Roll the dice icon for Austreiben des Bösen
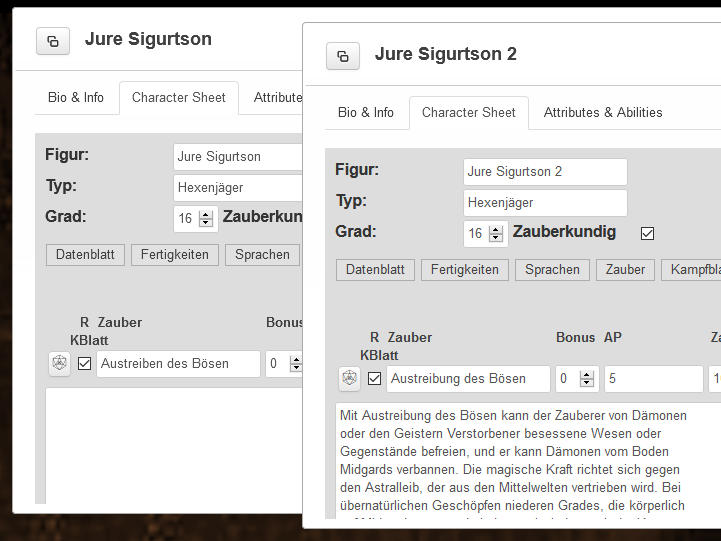The height and width of the screenshot is (541, 721). 59,363
